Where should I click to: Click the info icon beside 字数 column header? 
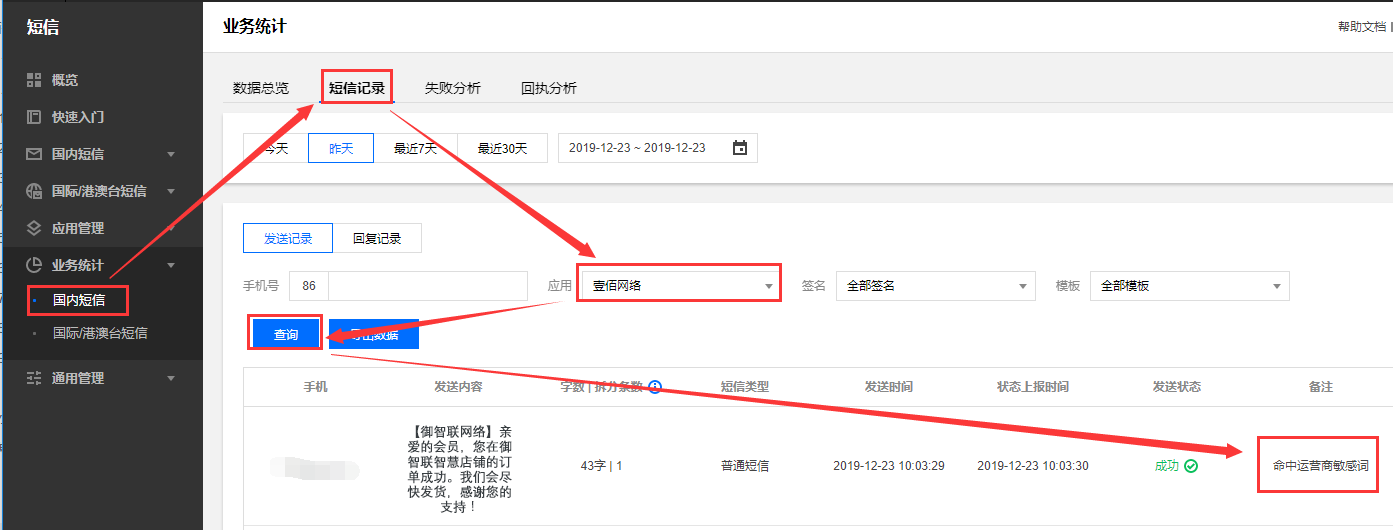point(655,387)
